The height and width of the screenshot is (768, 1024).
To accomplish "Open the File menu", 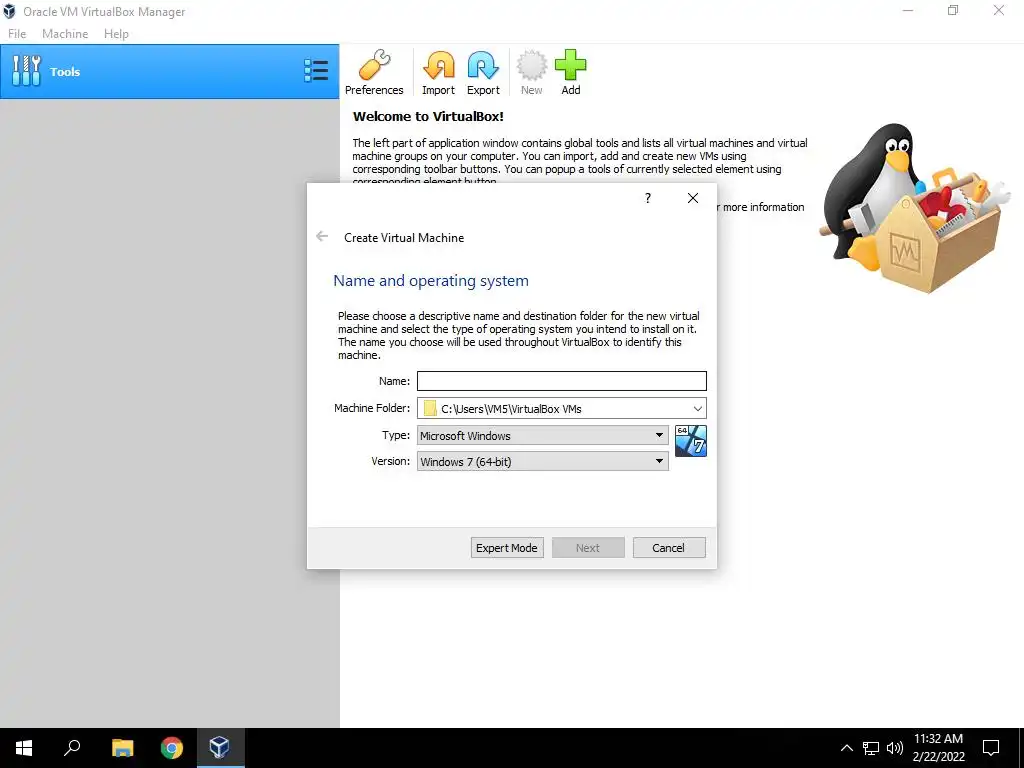I will click(x=17, y=33).
